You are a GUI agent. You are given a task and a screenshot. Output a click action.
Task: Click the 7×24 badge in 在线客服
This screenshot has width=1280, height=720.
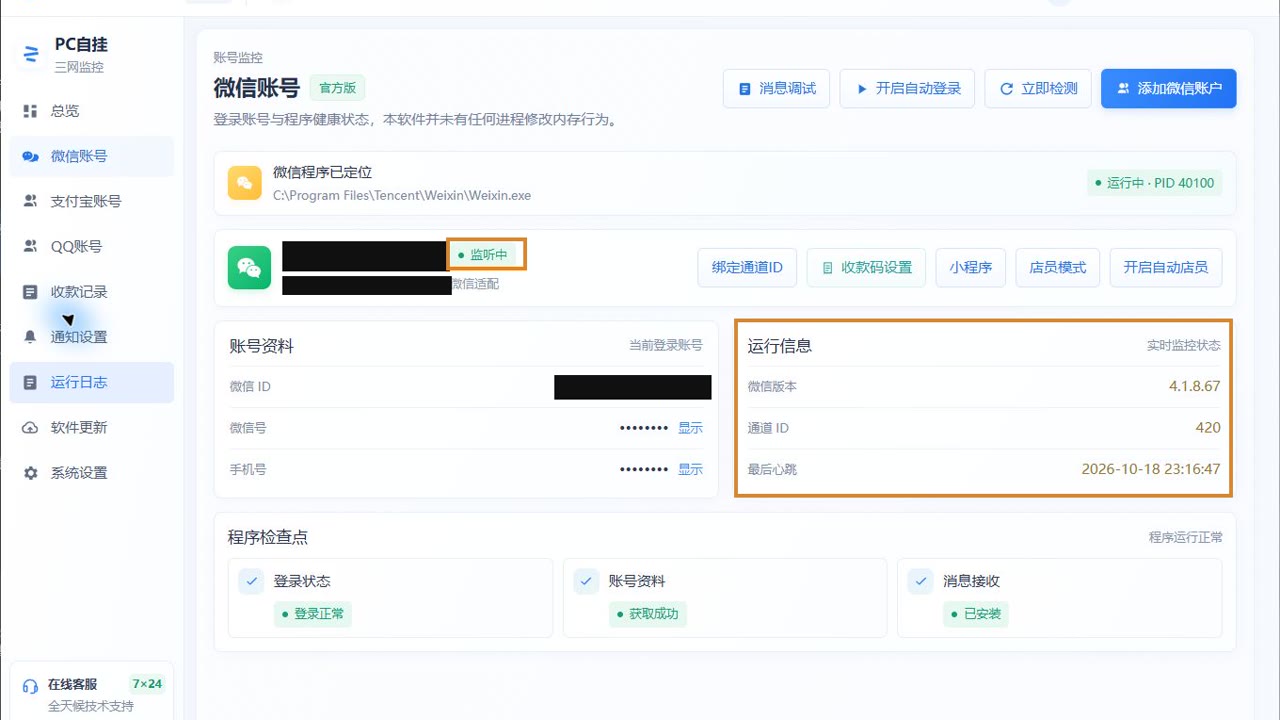click(x=146, y=684)
